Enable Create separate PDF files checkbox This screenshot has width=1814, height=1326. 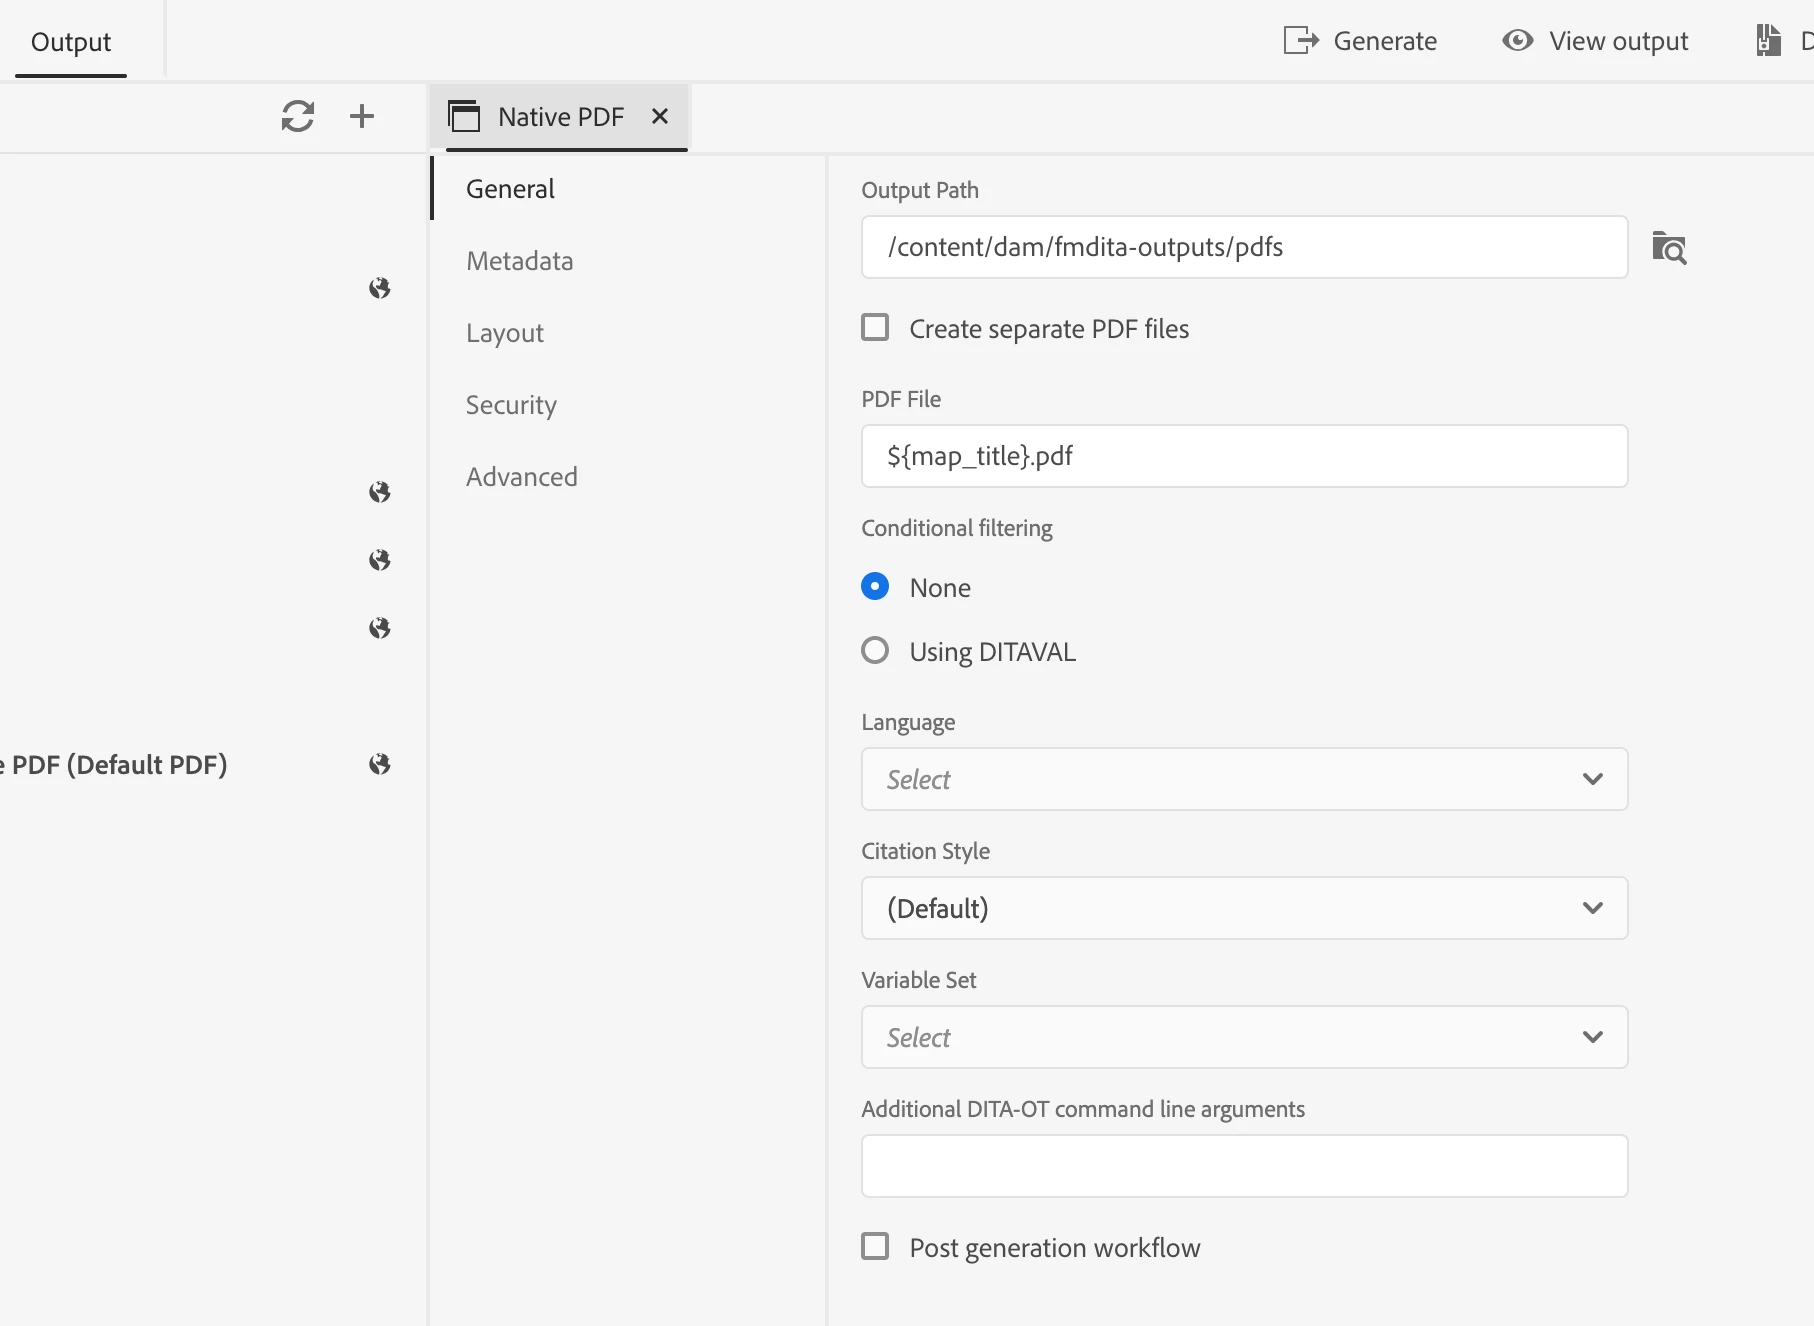pos(875,328)
